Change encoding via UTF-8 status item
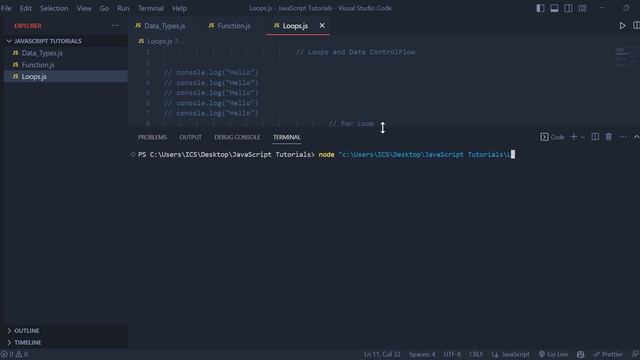The image size is (640, 360). point(452,354)
